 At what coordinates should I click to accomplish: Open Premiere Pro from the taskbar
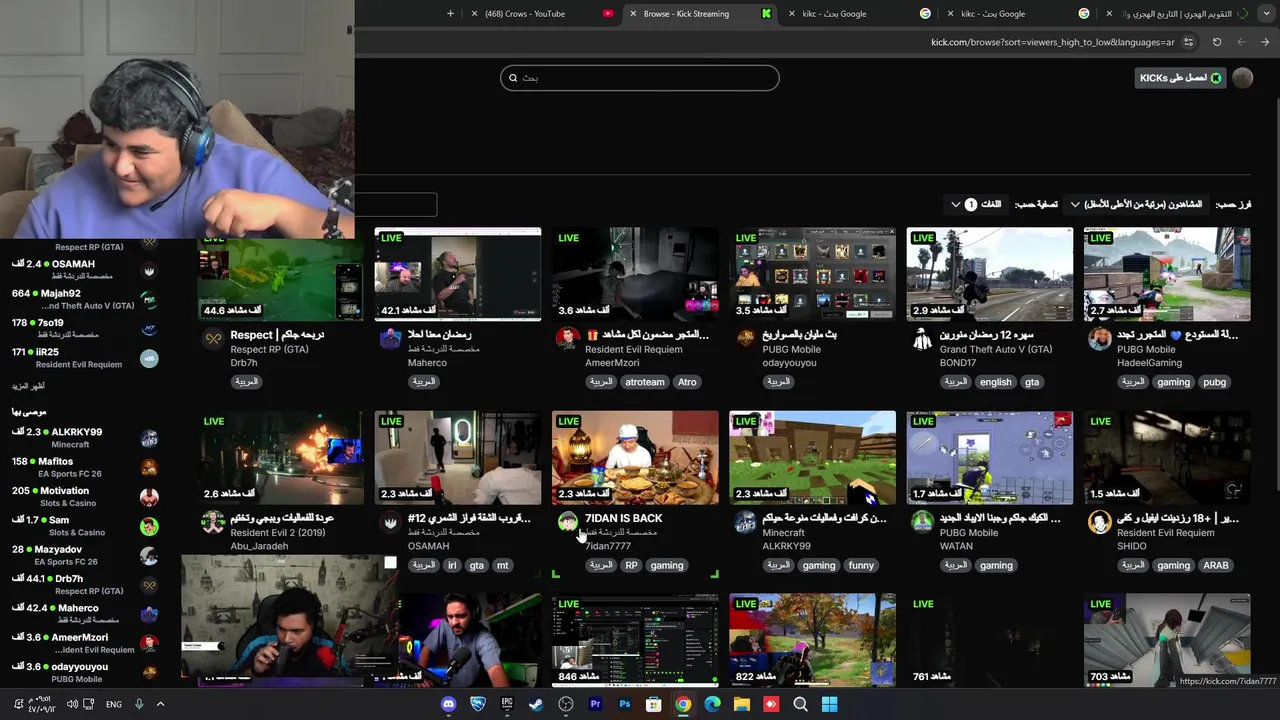tap(595, 704)
